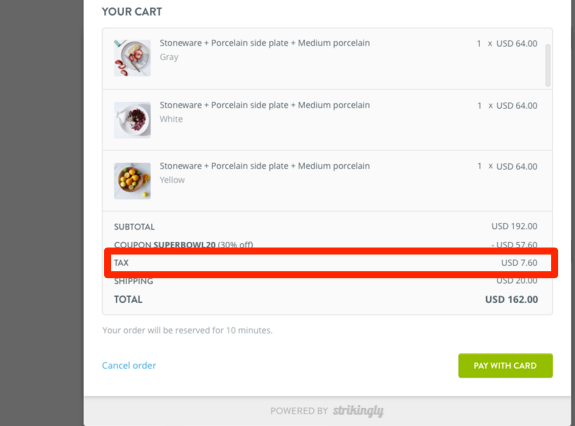Click the SUBTOTAL amount USD 192.00
Screen dimensions: 575x426
pyautogui.click(x=514, y=226)
